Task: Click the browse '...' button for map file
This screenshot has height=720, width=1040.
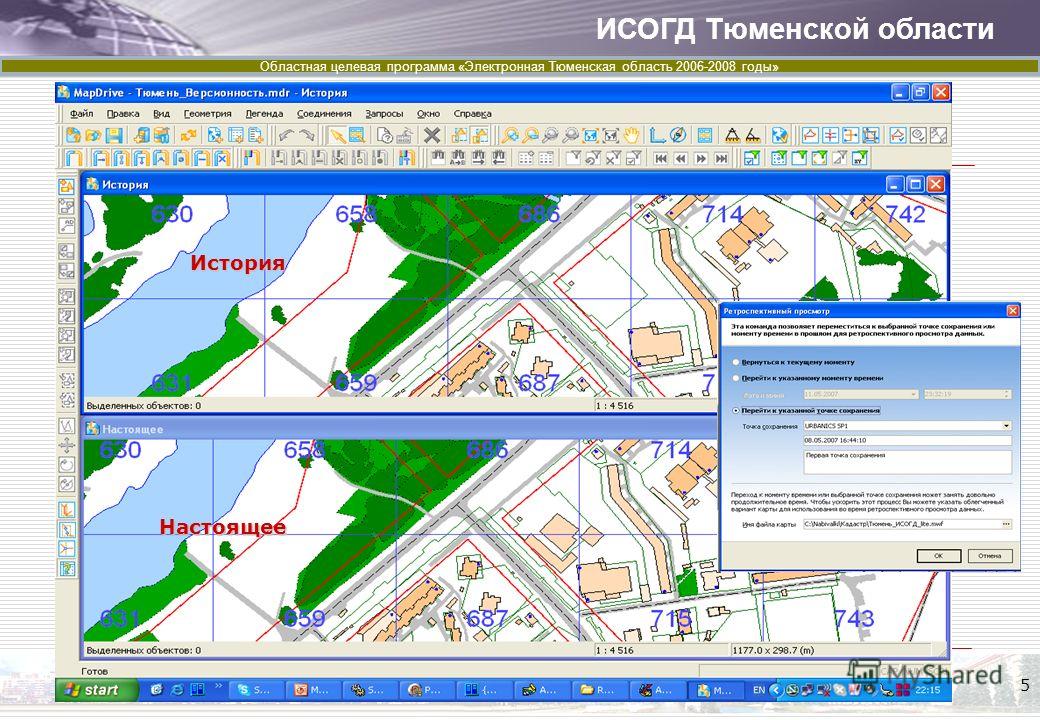Action: click(1007, 524)
